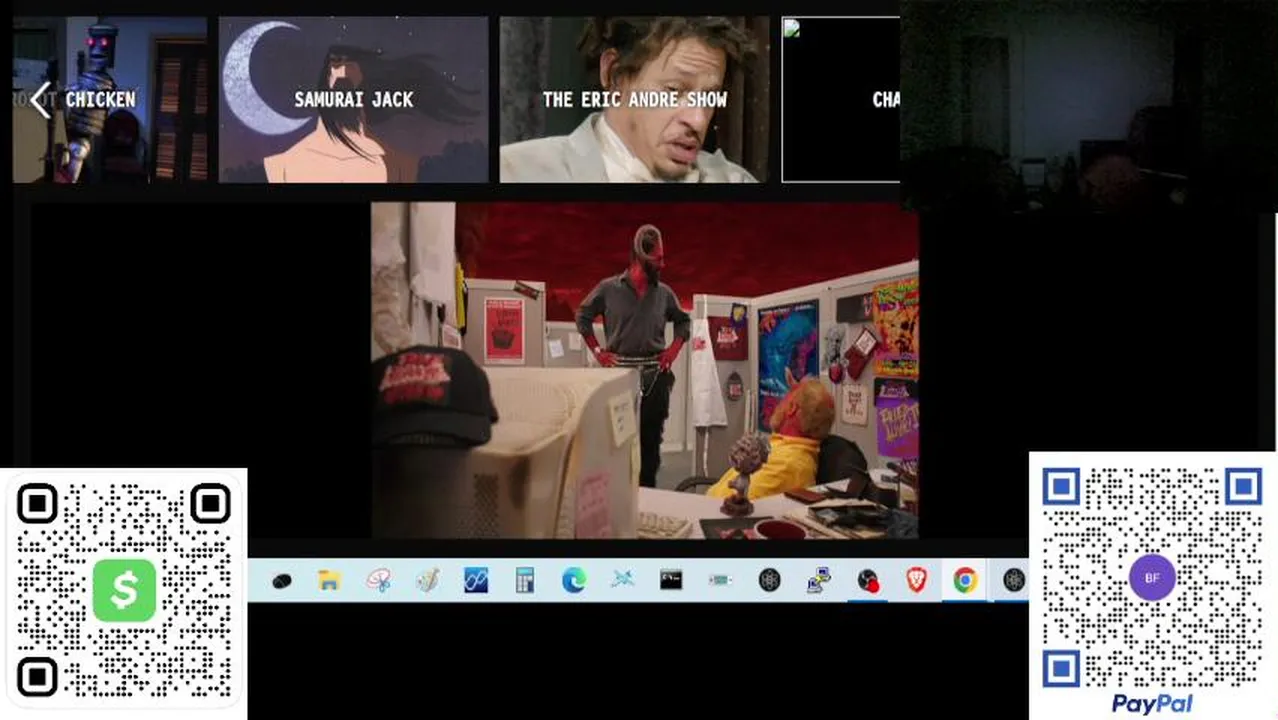The width and height of the screenshot is (1278, 720).
Task: Open the blue wave-graph app icon
Action: coord(476,580)
